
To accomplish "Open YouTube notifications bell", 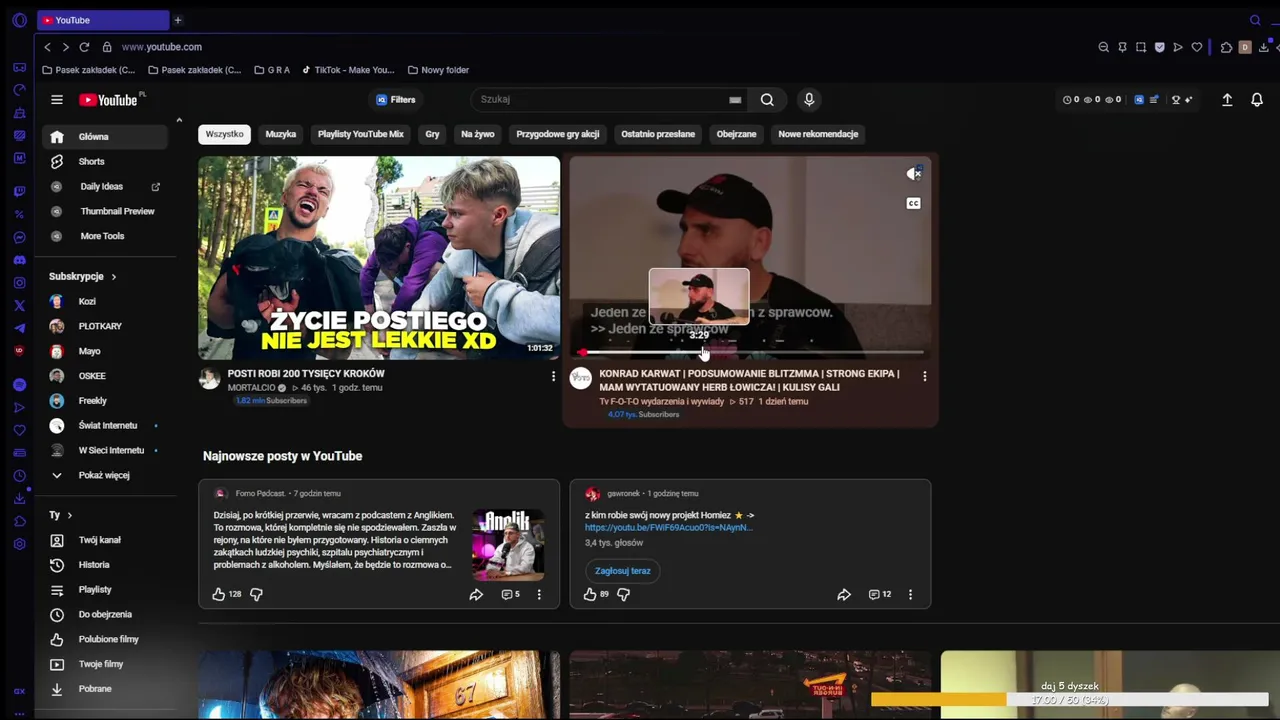I will click(x=1257, y=100).
